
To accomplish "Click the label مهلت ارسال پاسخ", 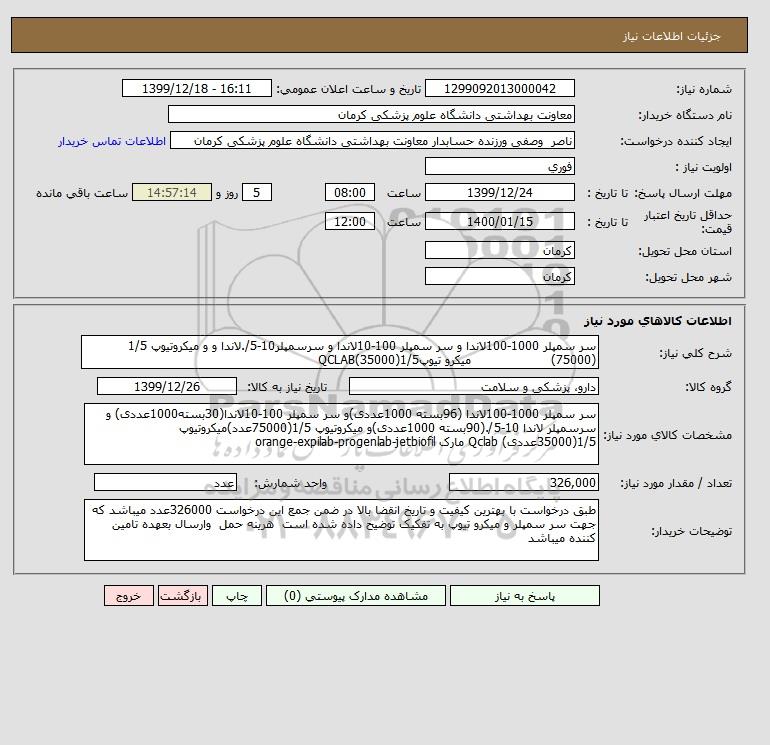I will click(684, 193).
